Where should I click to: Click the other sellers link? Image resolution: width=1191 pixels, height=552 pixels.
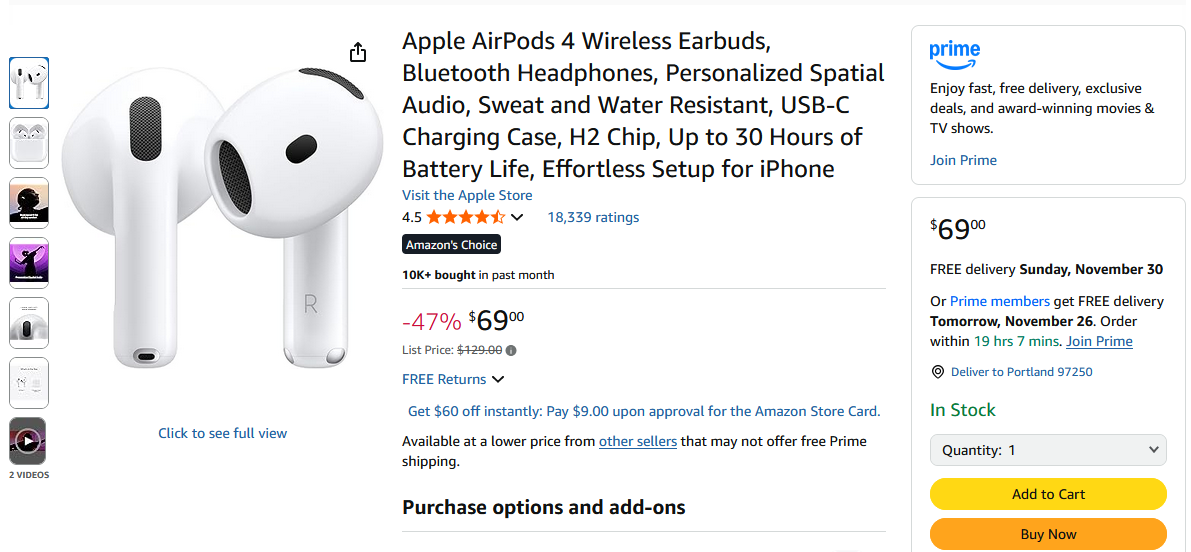point(638,441)
